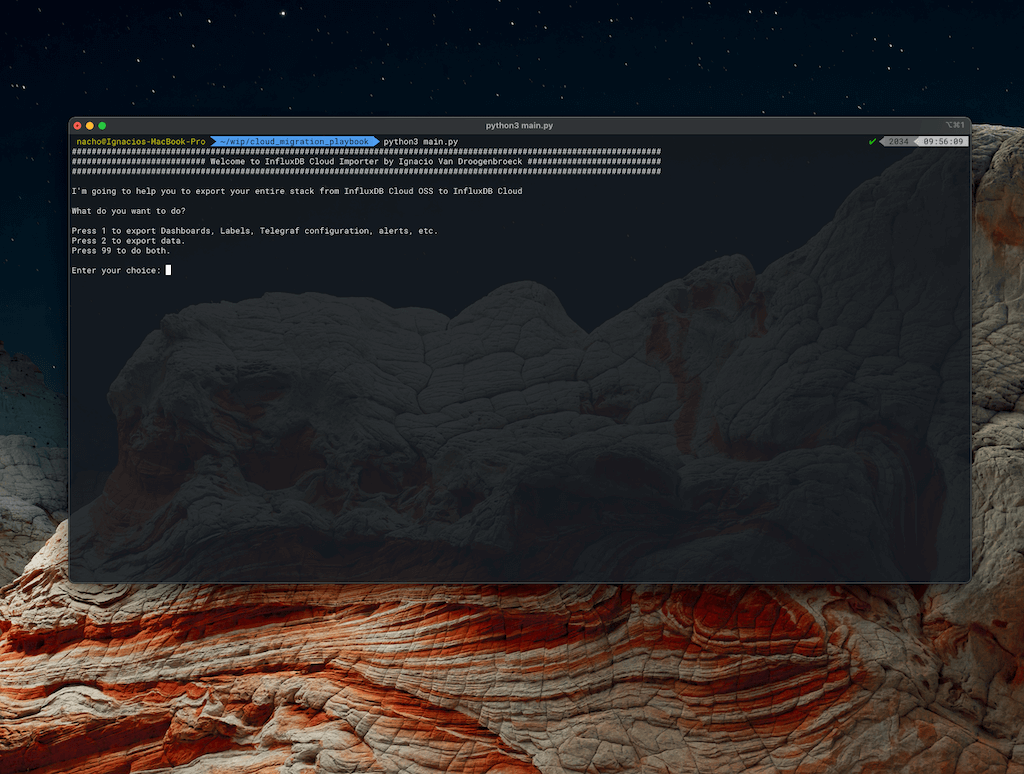Click the 2034 history number segment

(x=898, y=141)
